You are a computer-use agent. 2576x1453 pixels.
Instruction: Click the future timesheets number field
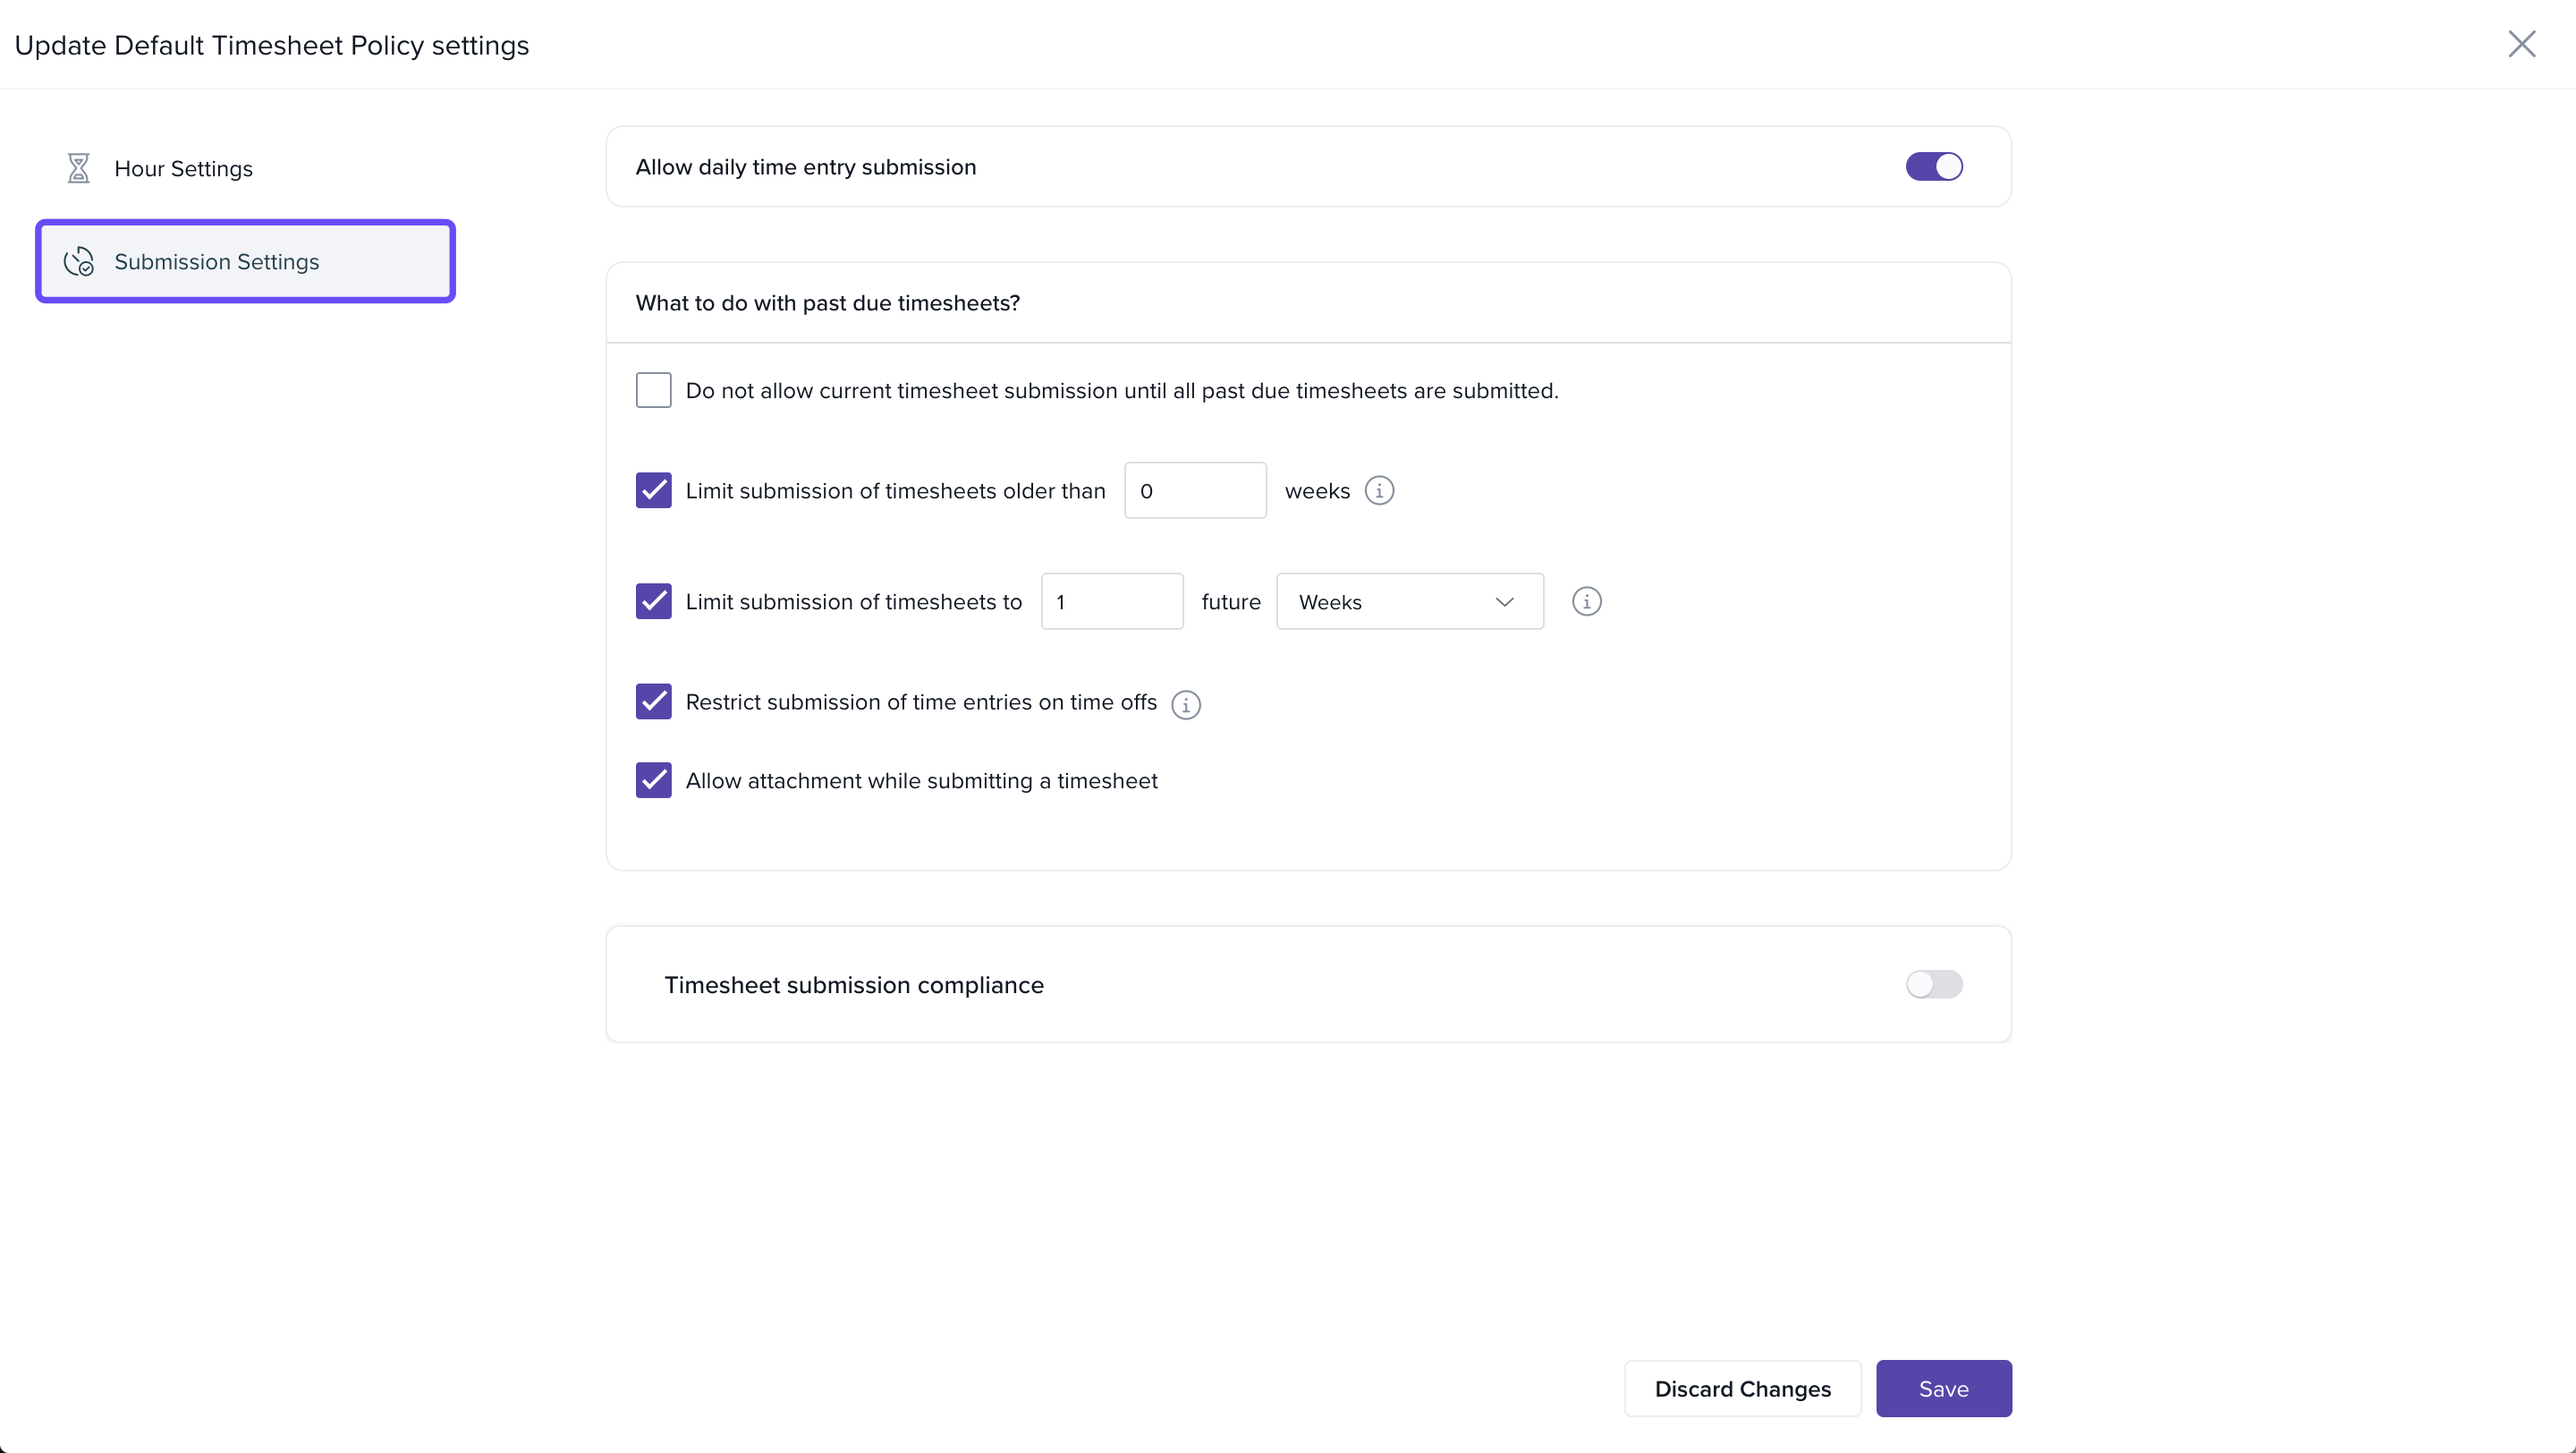1111,602
